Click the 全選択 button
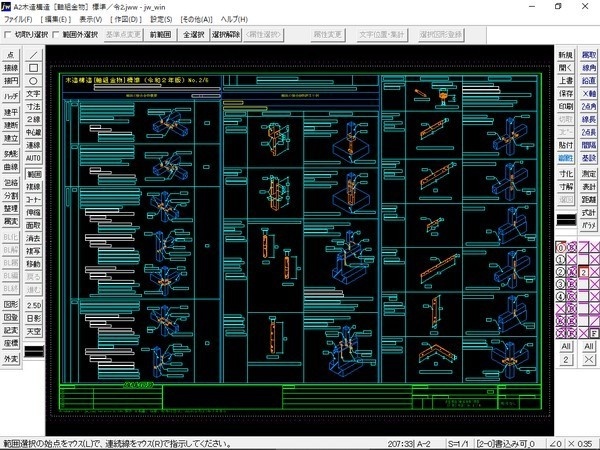This screenshot has width=600, height=450. (194, 35)
